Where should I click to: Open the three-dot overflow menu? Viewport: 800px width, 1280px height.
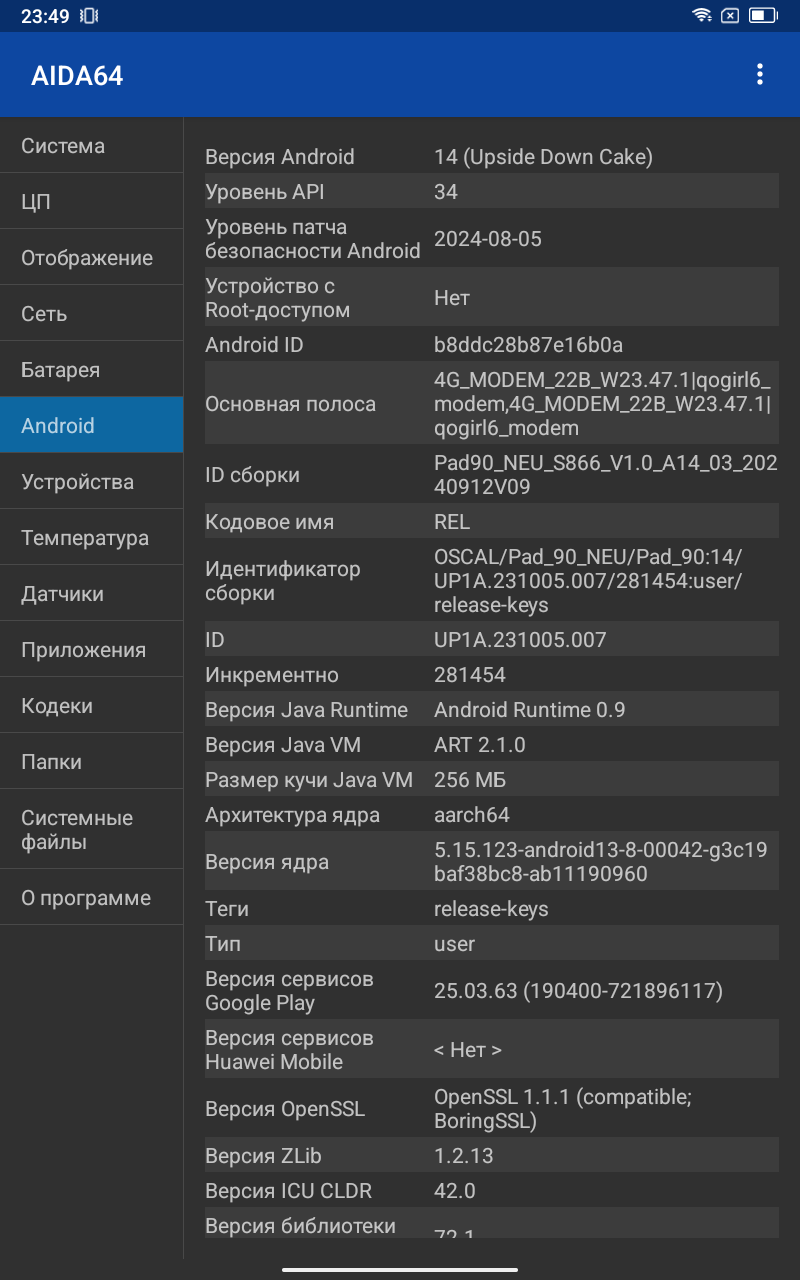[x=760, y=74]
